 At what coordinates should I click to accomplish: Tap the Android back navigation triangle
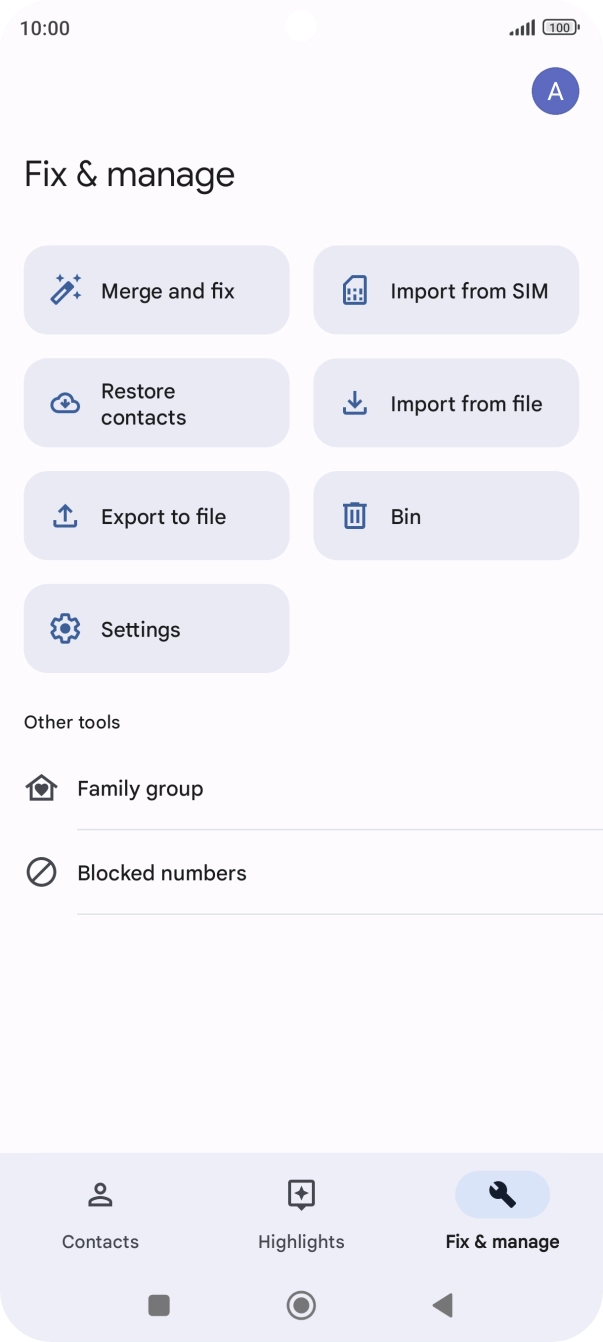click(x=443, y=1305)
